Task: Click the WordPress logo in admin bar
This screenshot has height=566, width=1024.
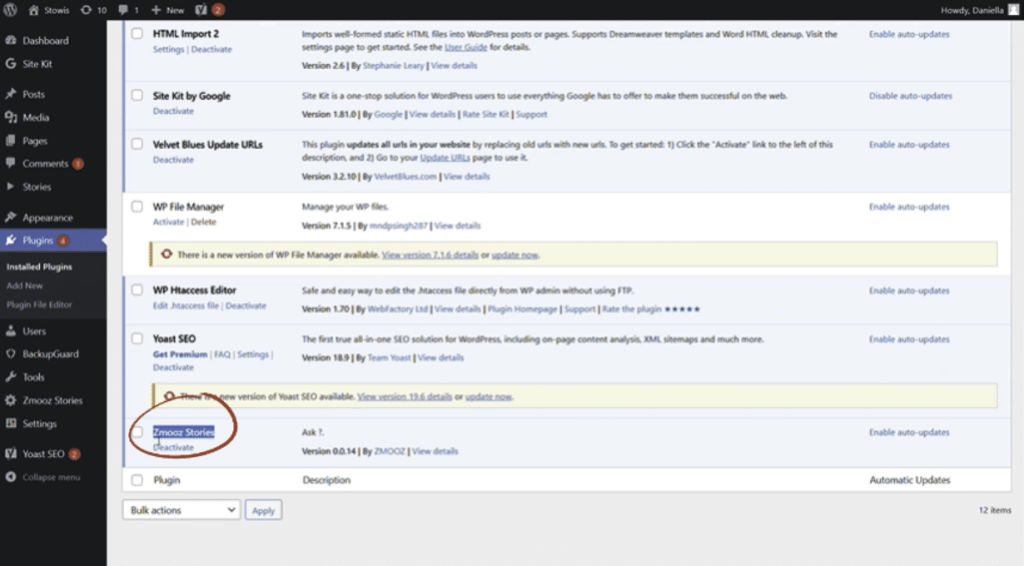Action: coord(10,10)
